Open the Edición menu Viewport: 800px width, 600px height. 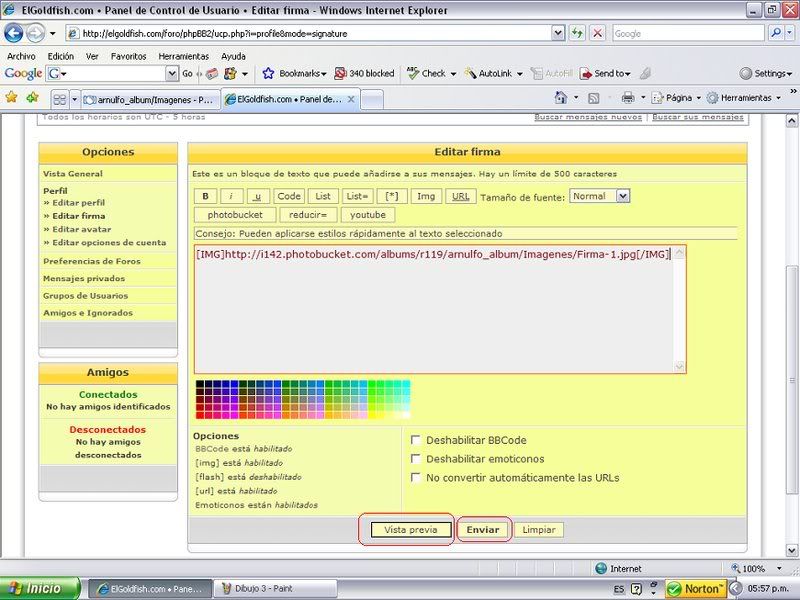(x=61, y=56)
